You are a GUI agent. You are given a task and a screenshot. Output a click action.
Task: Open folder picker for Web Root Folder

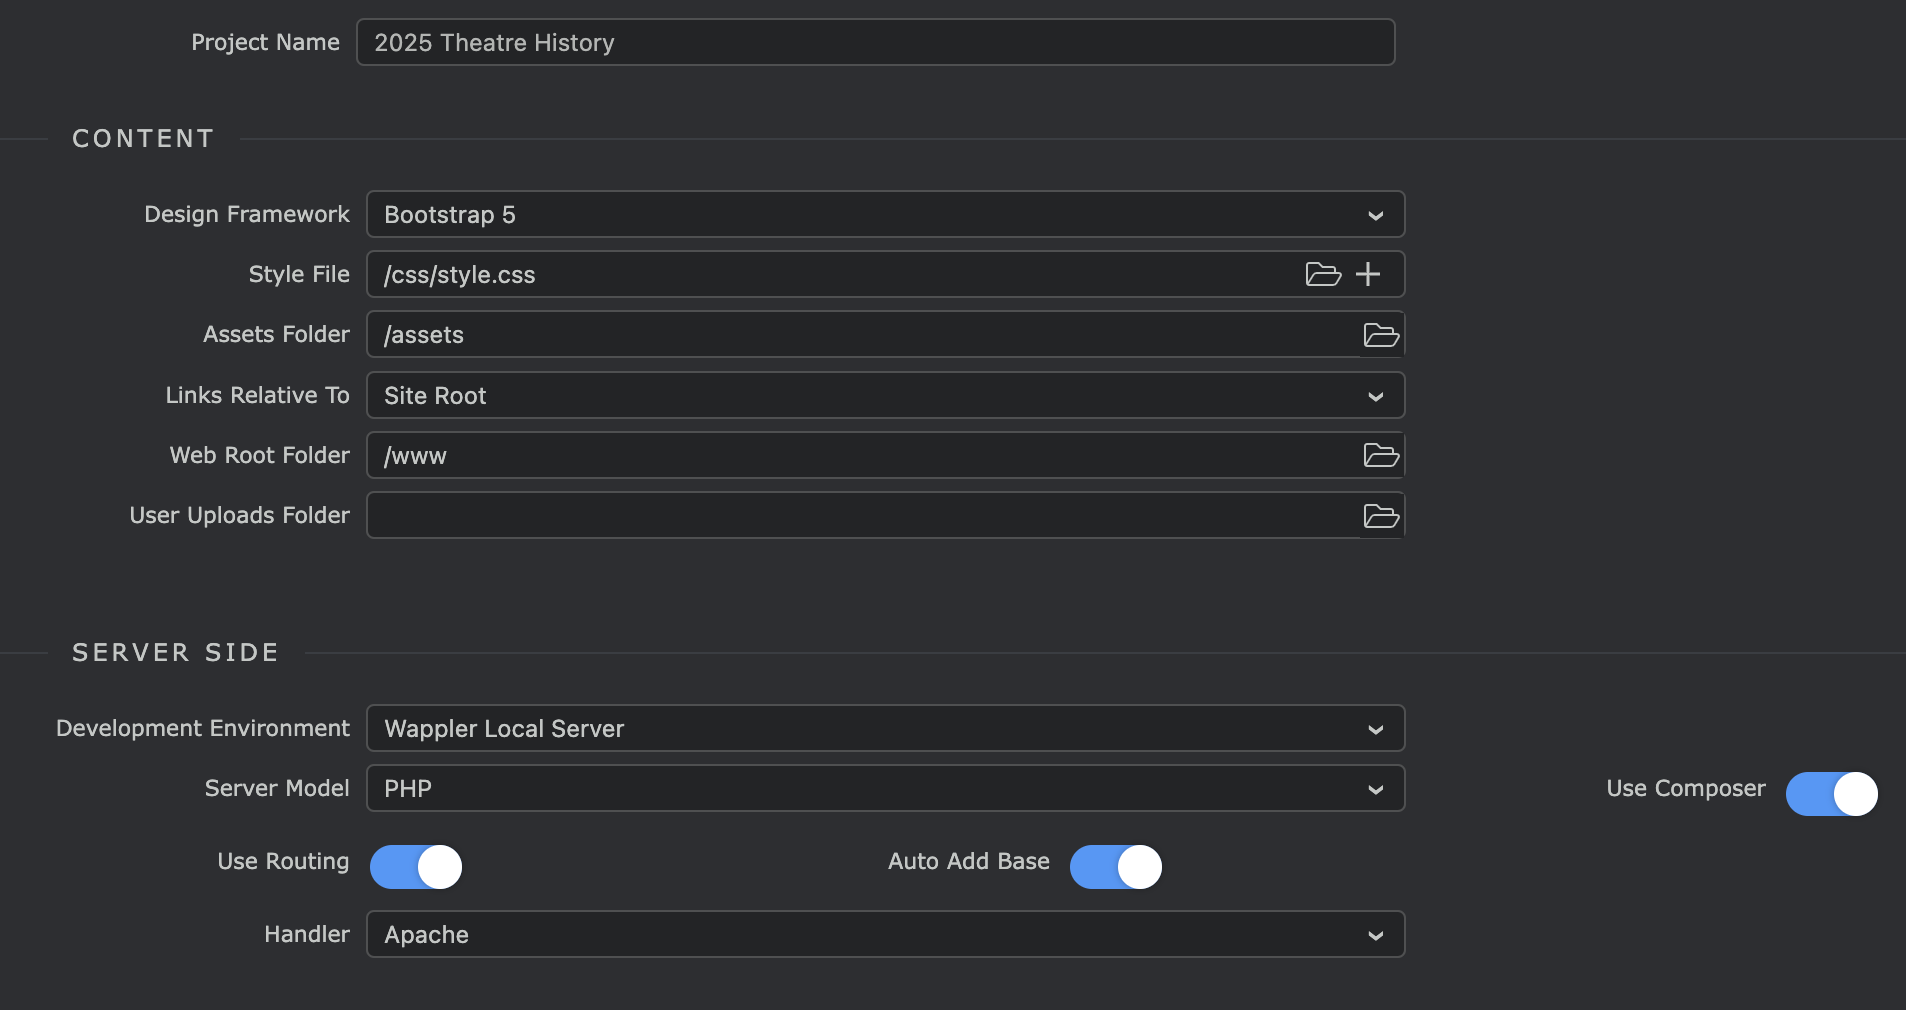1381,455
